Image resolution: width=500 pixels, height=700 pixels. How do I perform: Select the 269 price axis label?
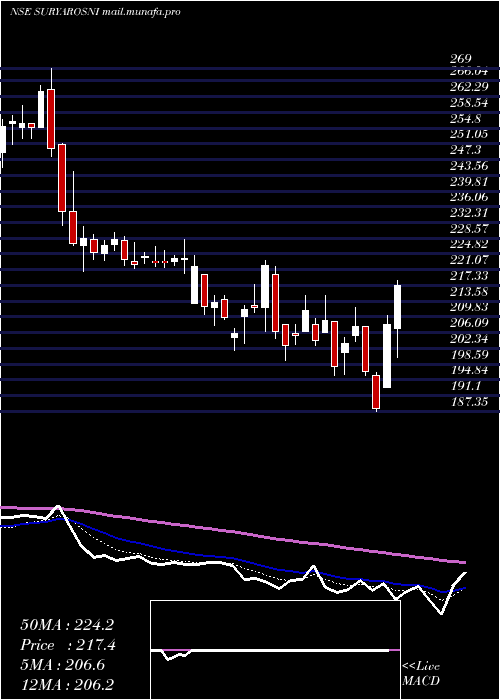click(x=460, y=59)
